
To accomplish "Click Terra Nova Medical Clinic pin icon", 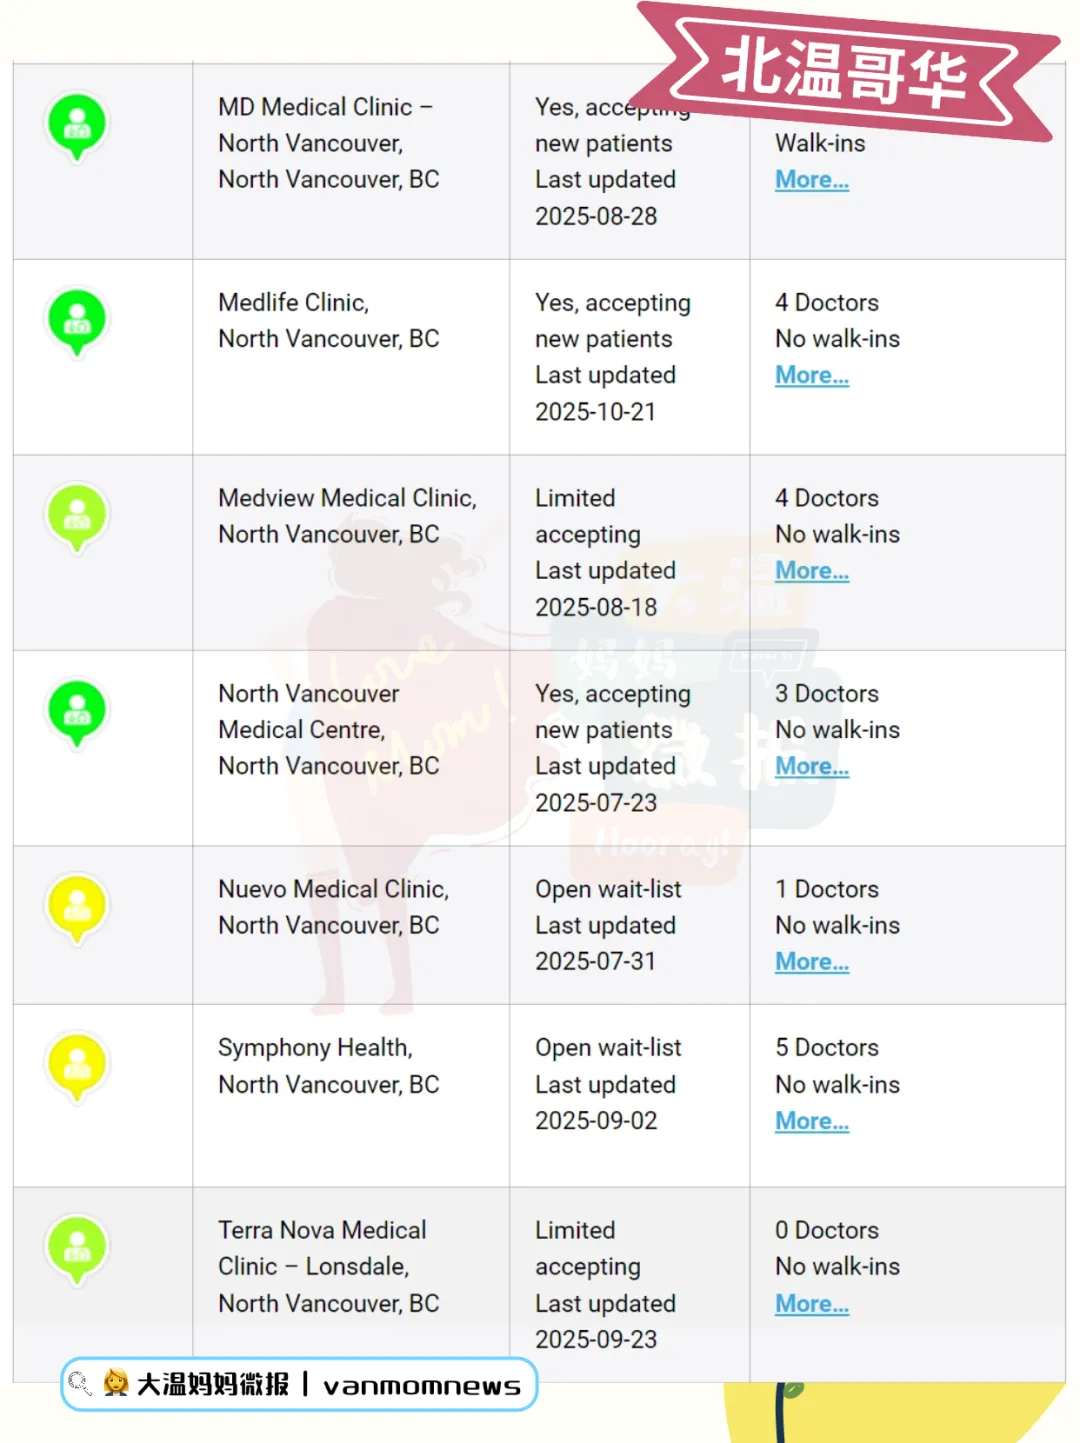I will pos(77,1249).
